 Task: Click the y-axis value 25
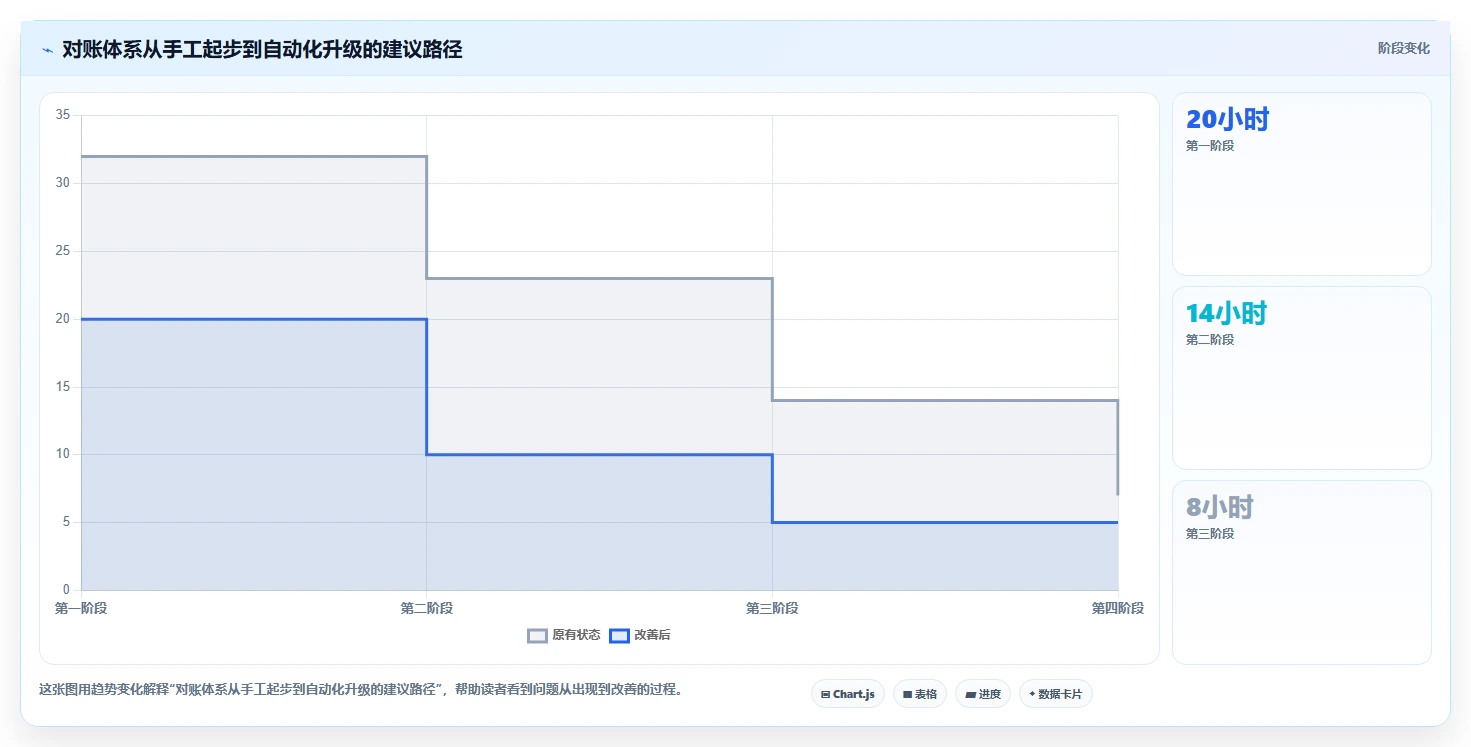tap(62, 251)
